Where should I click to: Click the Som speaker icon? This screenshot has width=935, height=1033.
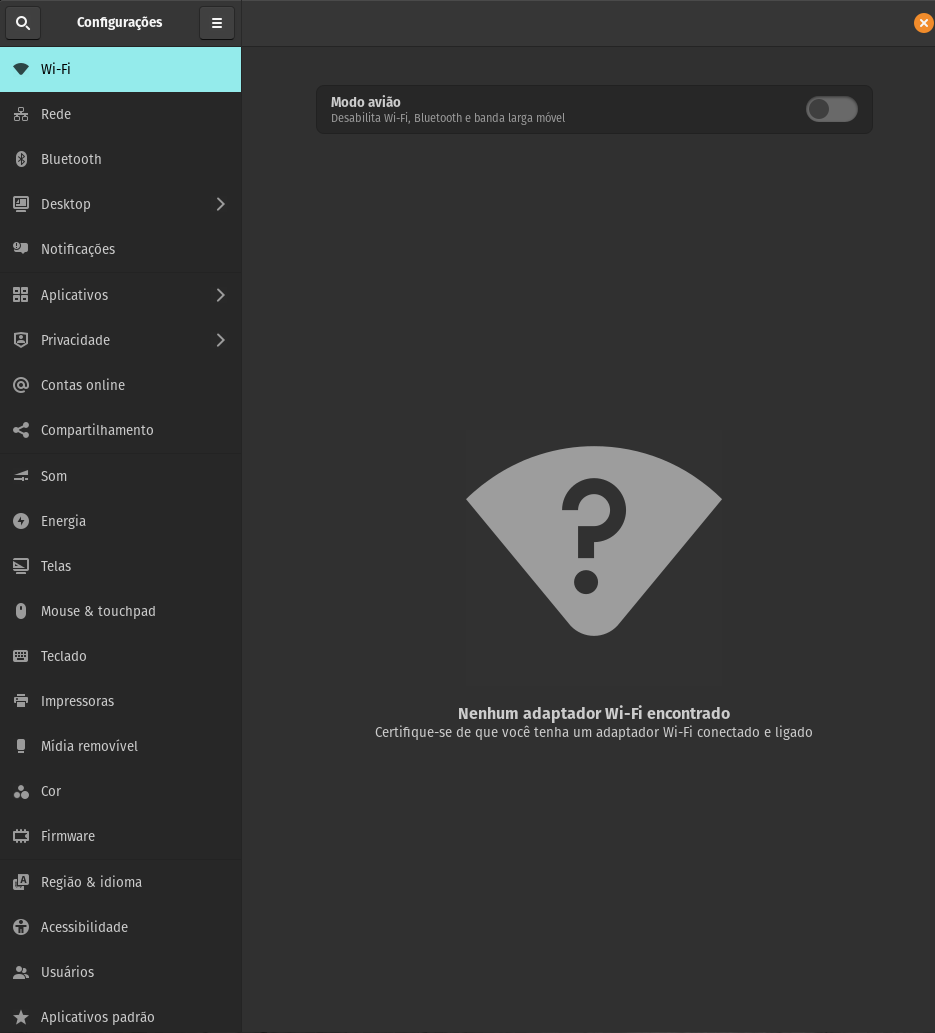point(21,476)
